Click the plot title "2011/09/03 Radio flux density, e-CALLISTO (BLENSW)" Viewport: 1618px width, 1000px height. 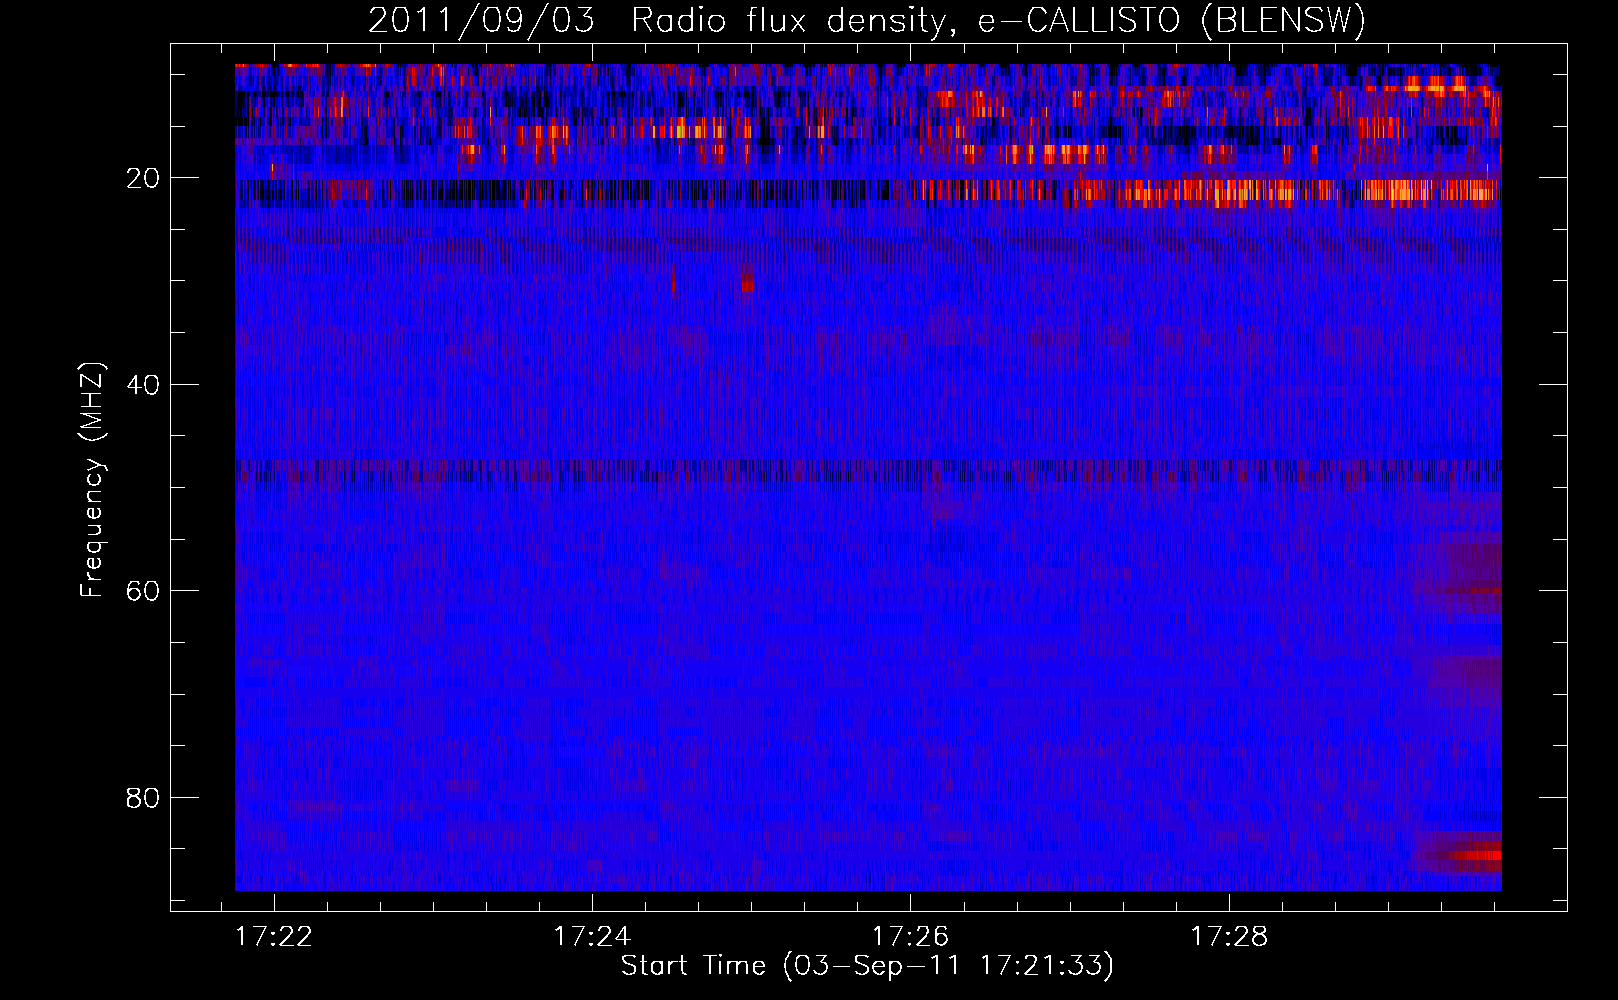click(867, 20)
